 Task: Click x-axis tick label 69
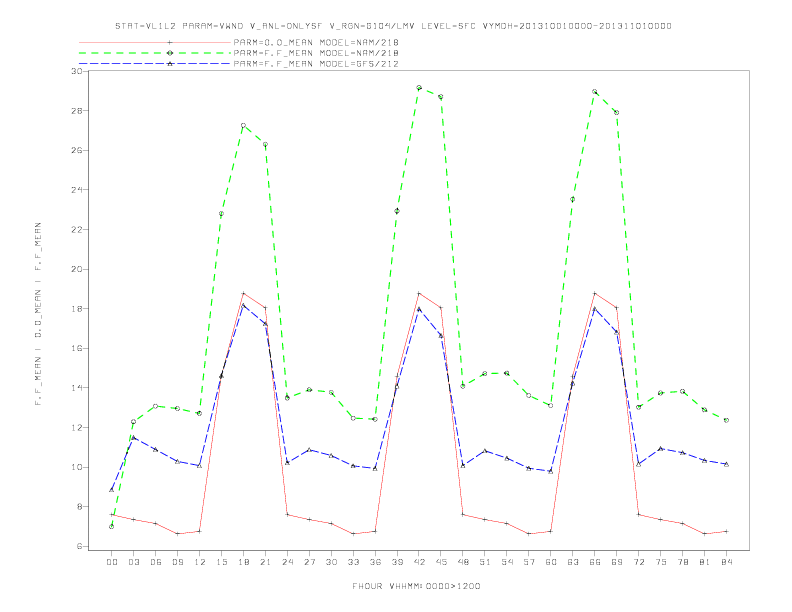click(617, 562)
